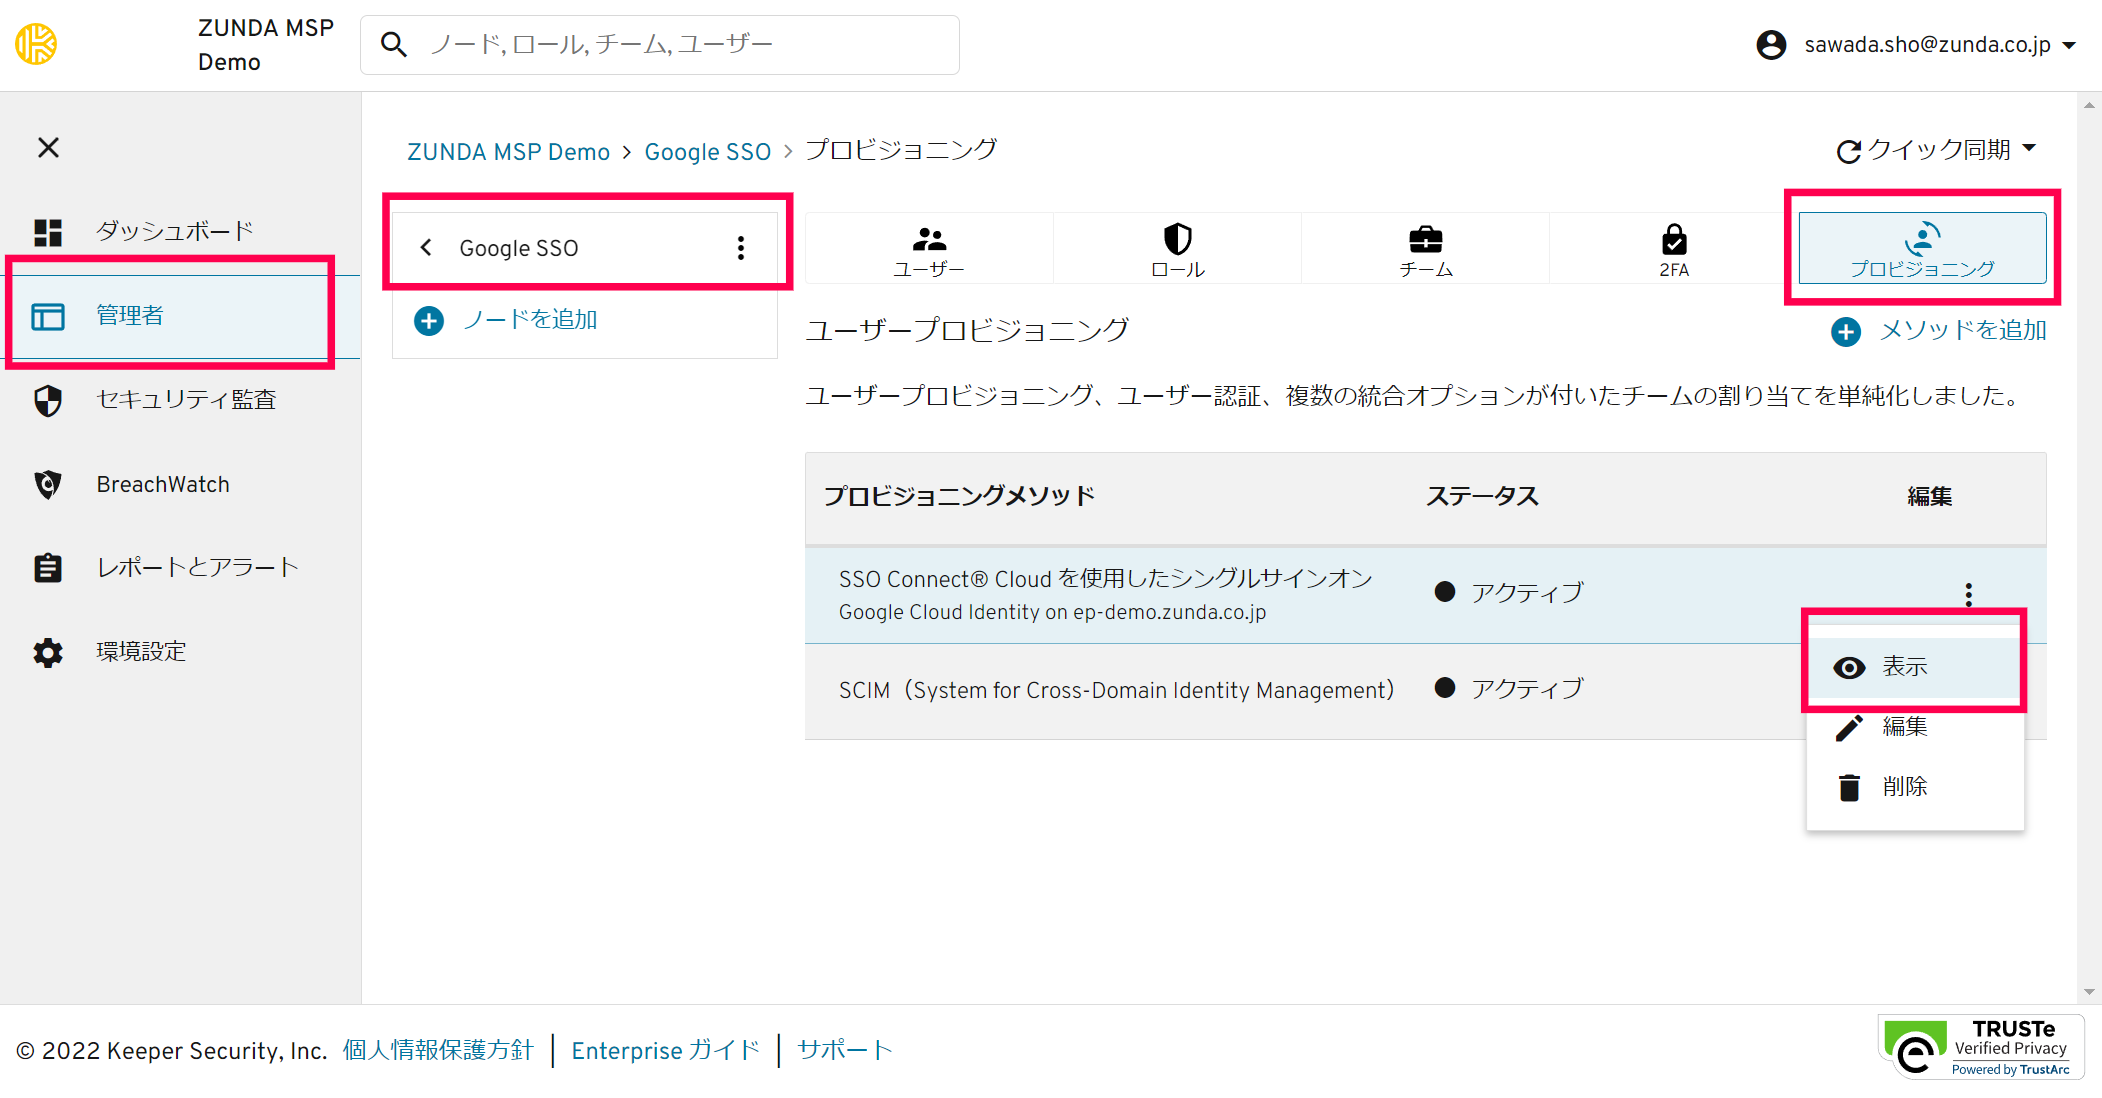Image resolution: width=2102 pixels, height=1098 pixels.
Task: Collapse Google SSO node back chevron
Action: coord(426,248)
